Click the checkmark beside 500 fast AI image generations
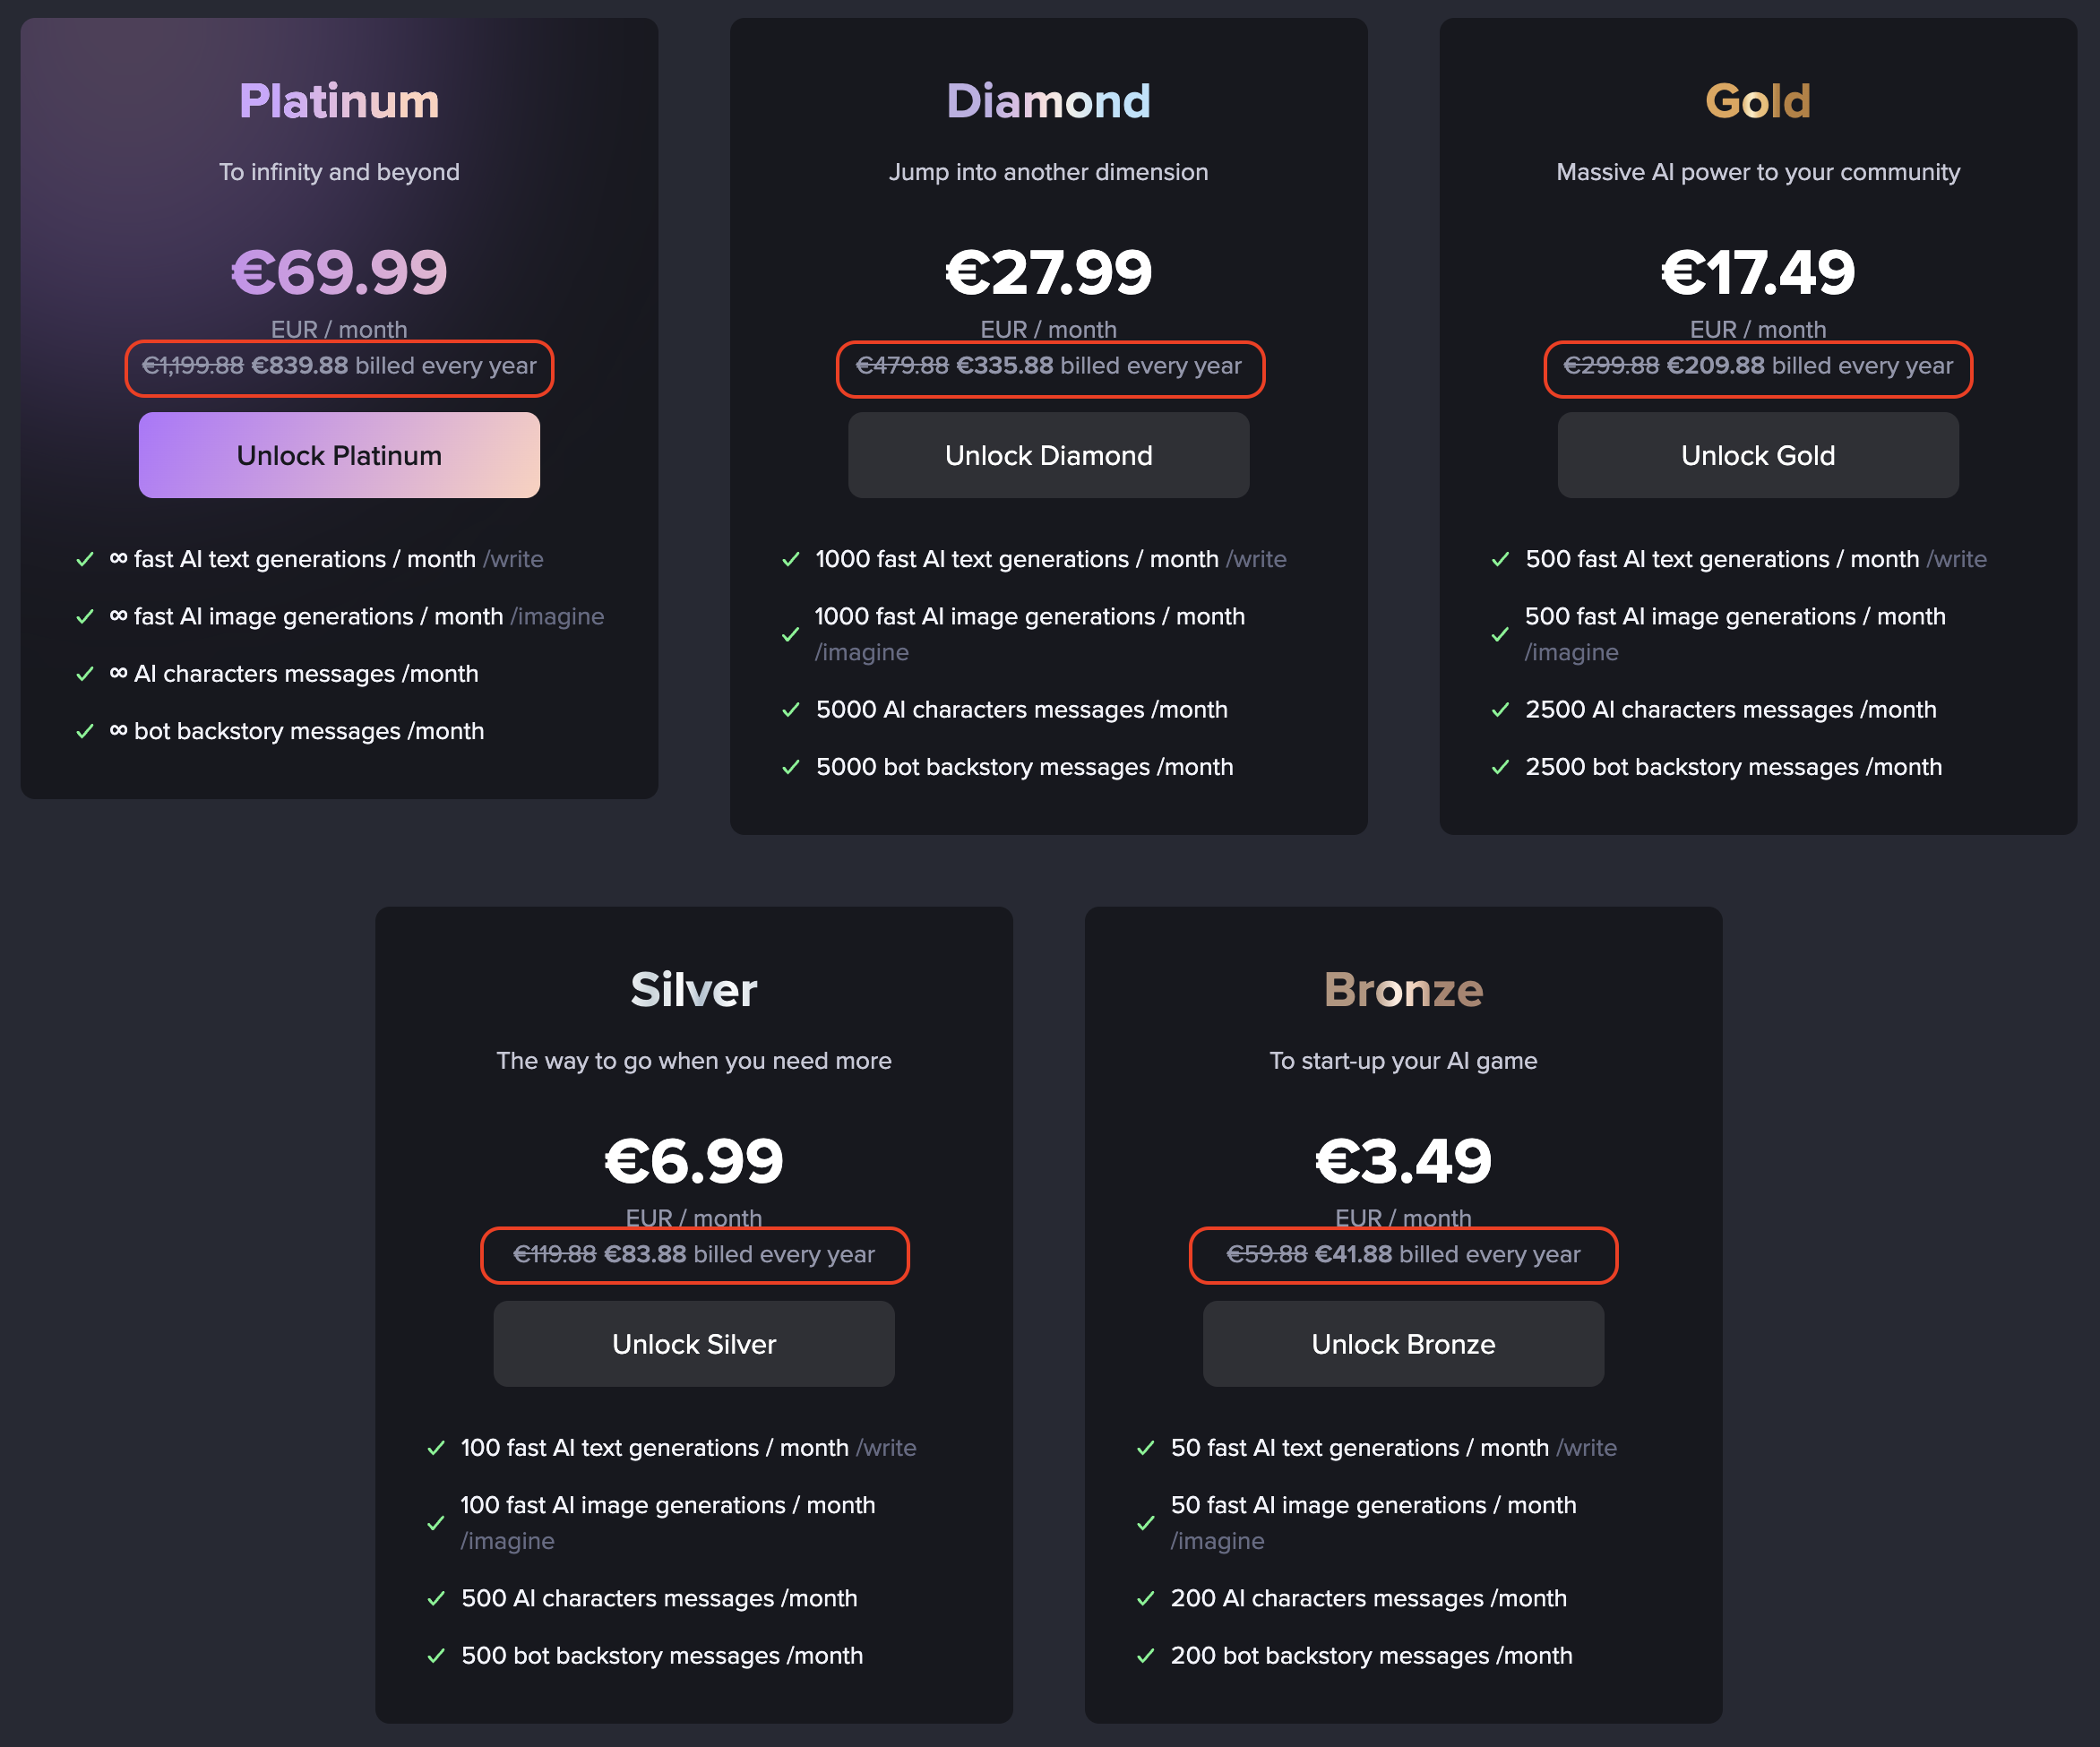The width and height of the screenshot is (2100, 1747). tap(1500, 634)
